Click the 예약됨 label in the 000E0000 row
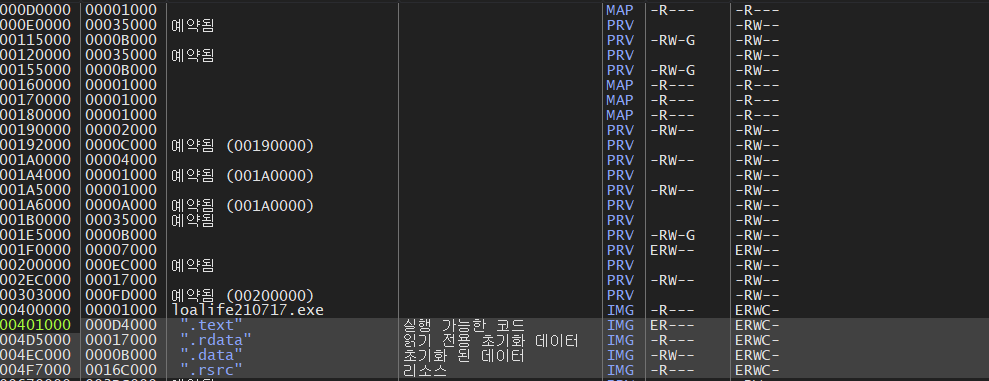Image resolution: width=989 pixels, height=381 pixels. click(x=193, y=26)
